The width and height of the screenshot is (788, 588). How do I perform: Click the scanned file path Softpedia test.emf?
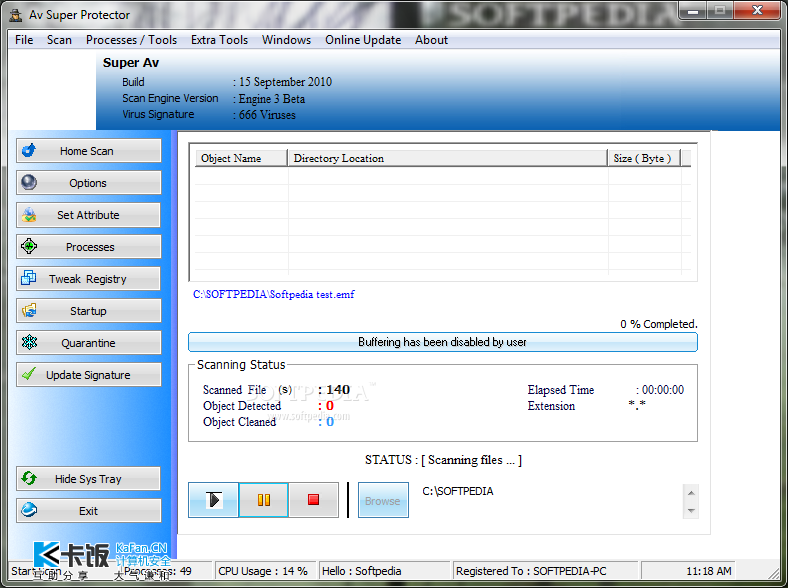tap(273, 295)
